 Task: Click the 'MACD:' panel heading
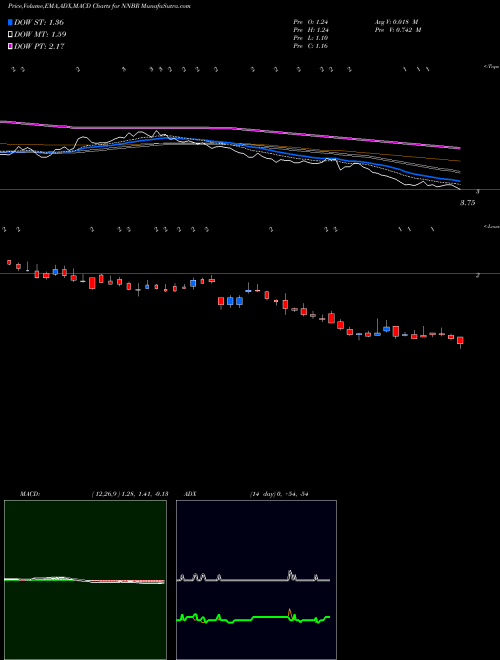[29, 494]
